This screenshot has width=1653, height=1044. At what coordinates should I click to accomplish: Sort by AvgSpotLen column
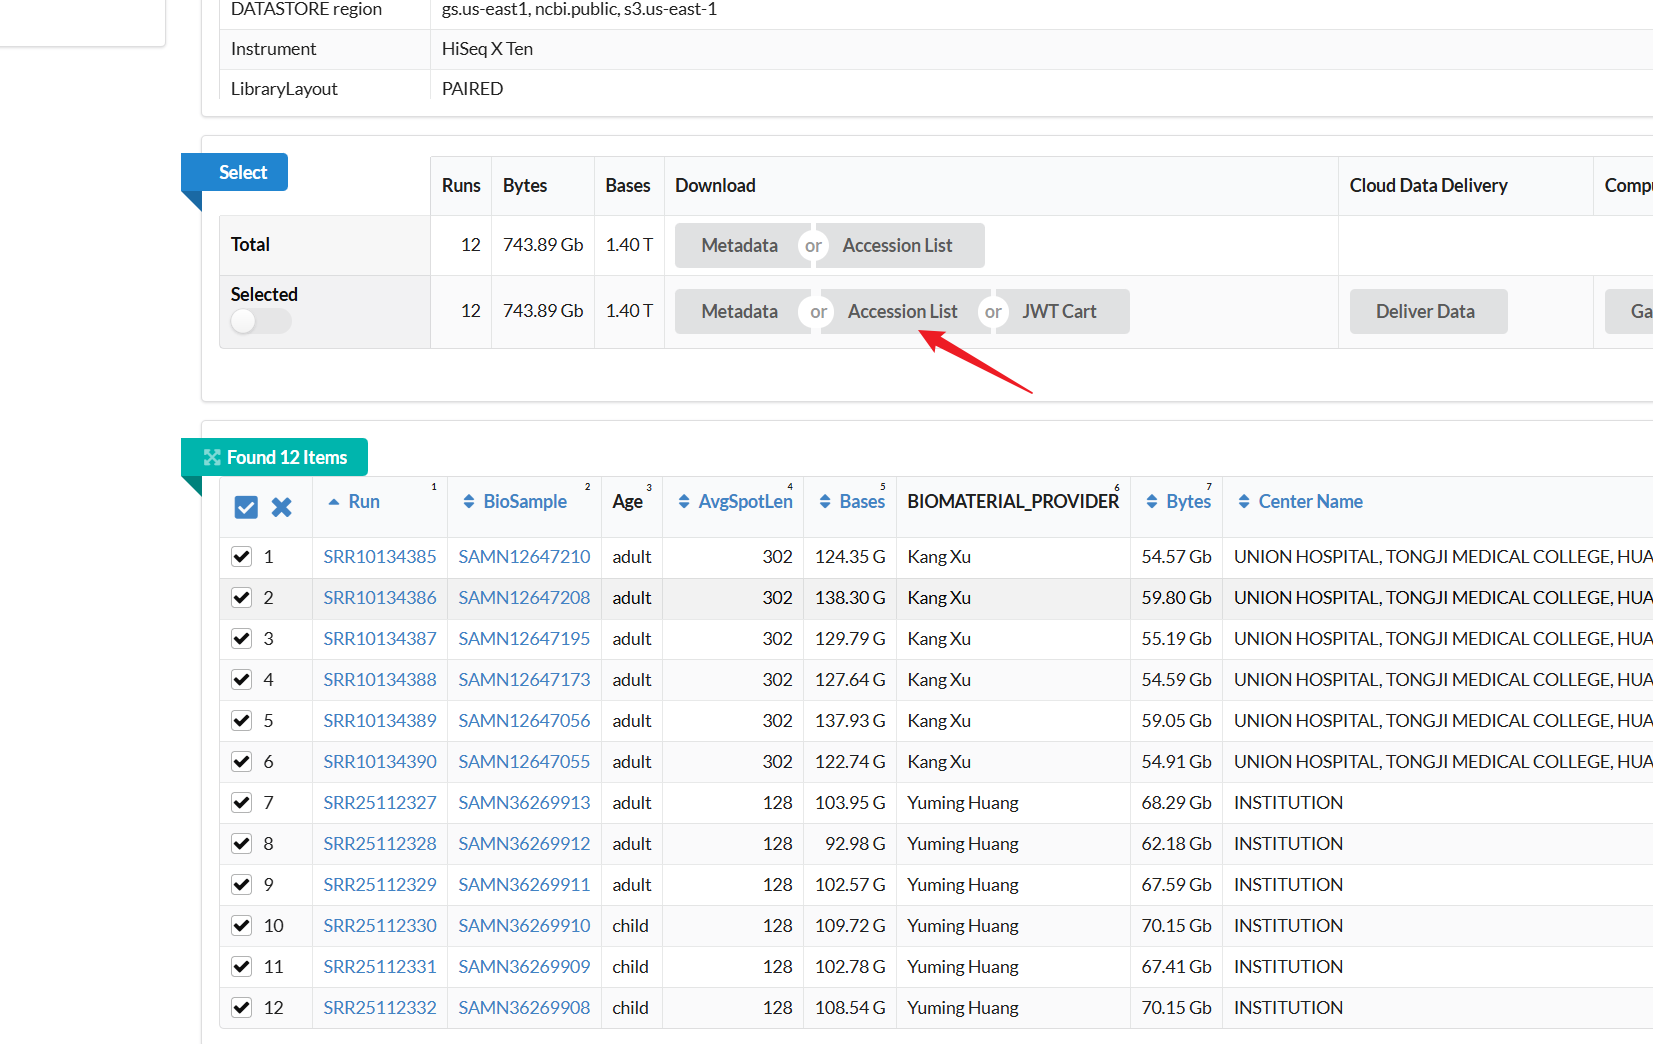735,502
